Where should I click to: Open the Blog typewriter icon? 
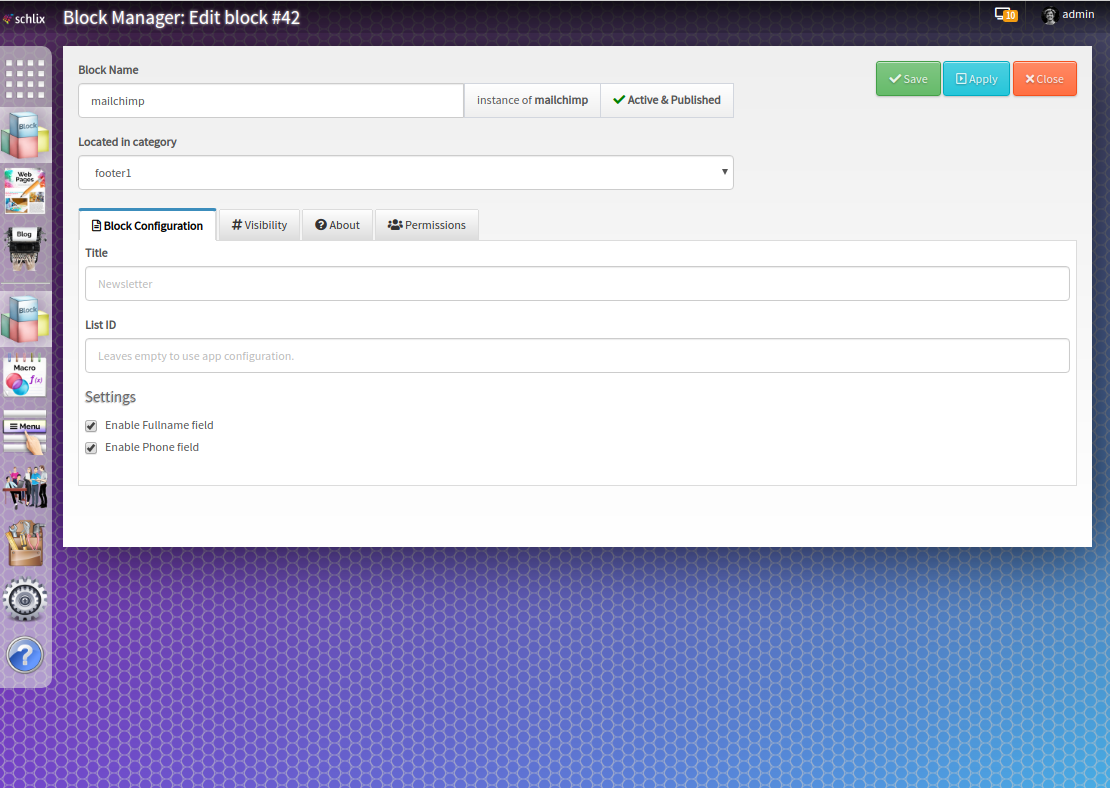click(x=25, y=248)
